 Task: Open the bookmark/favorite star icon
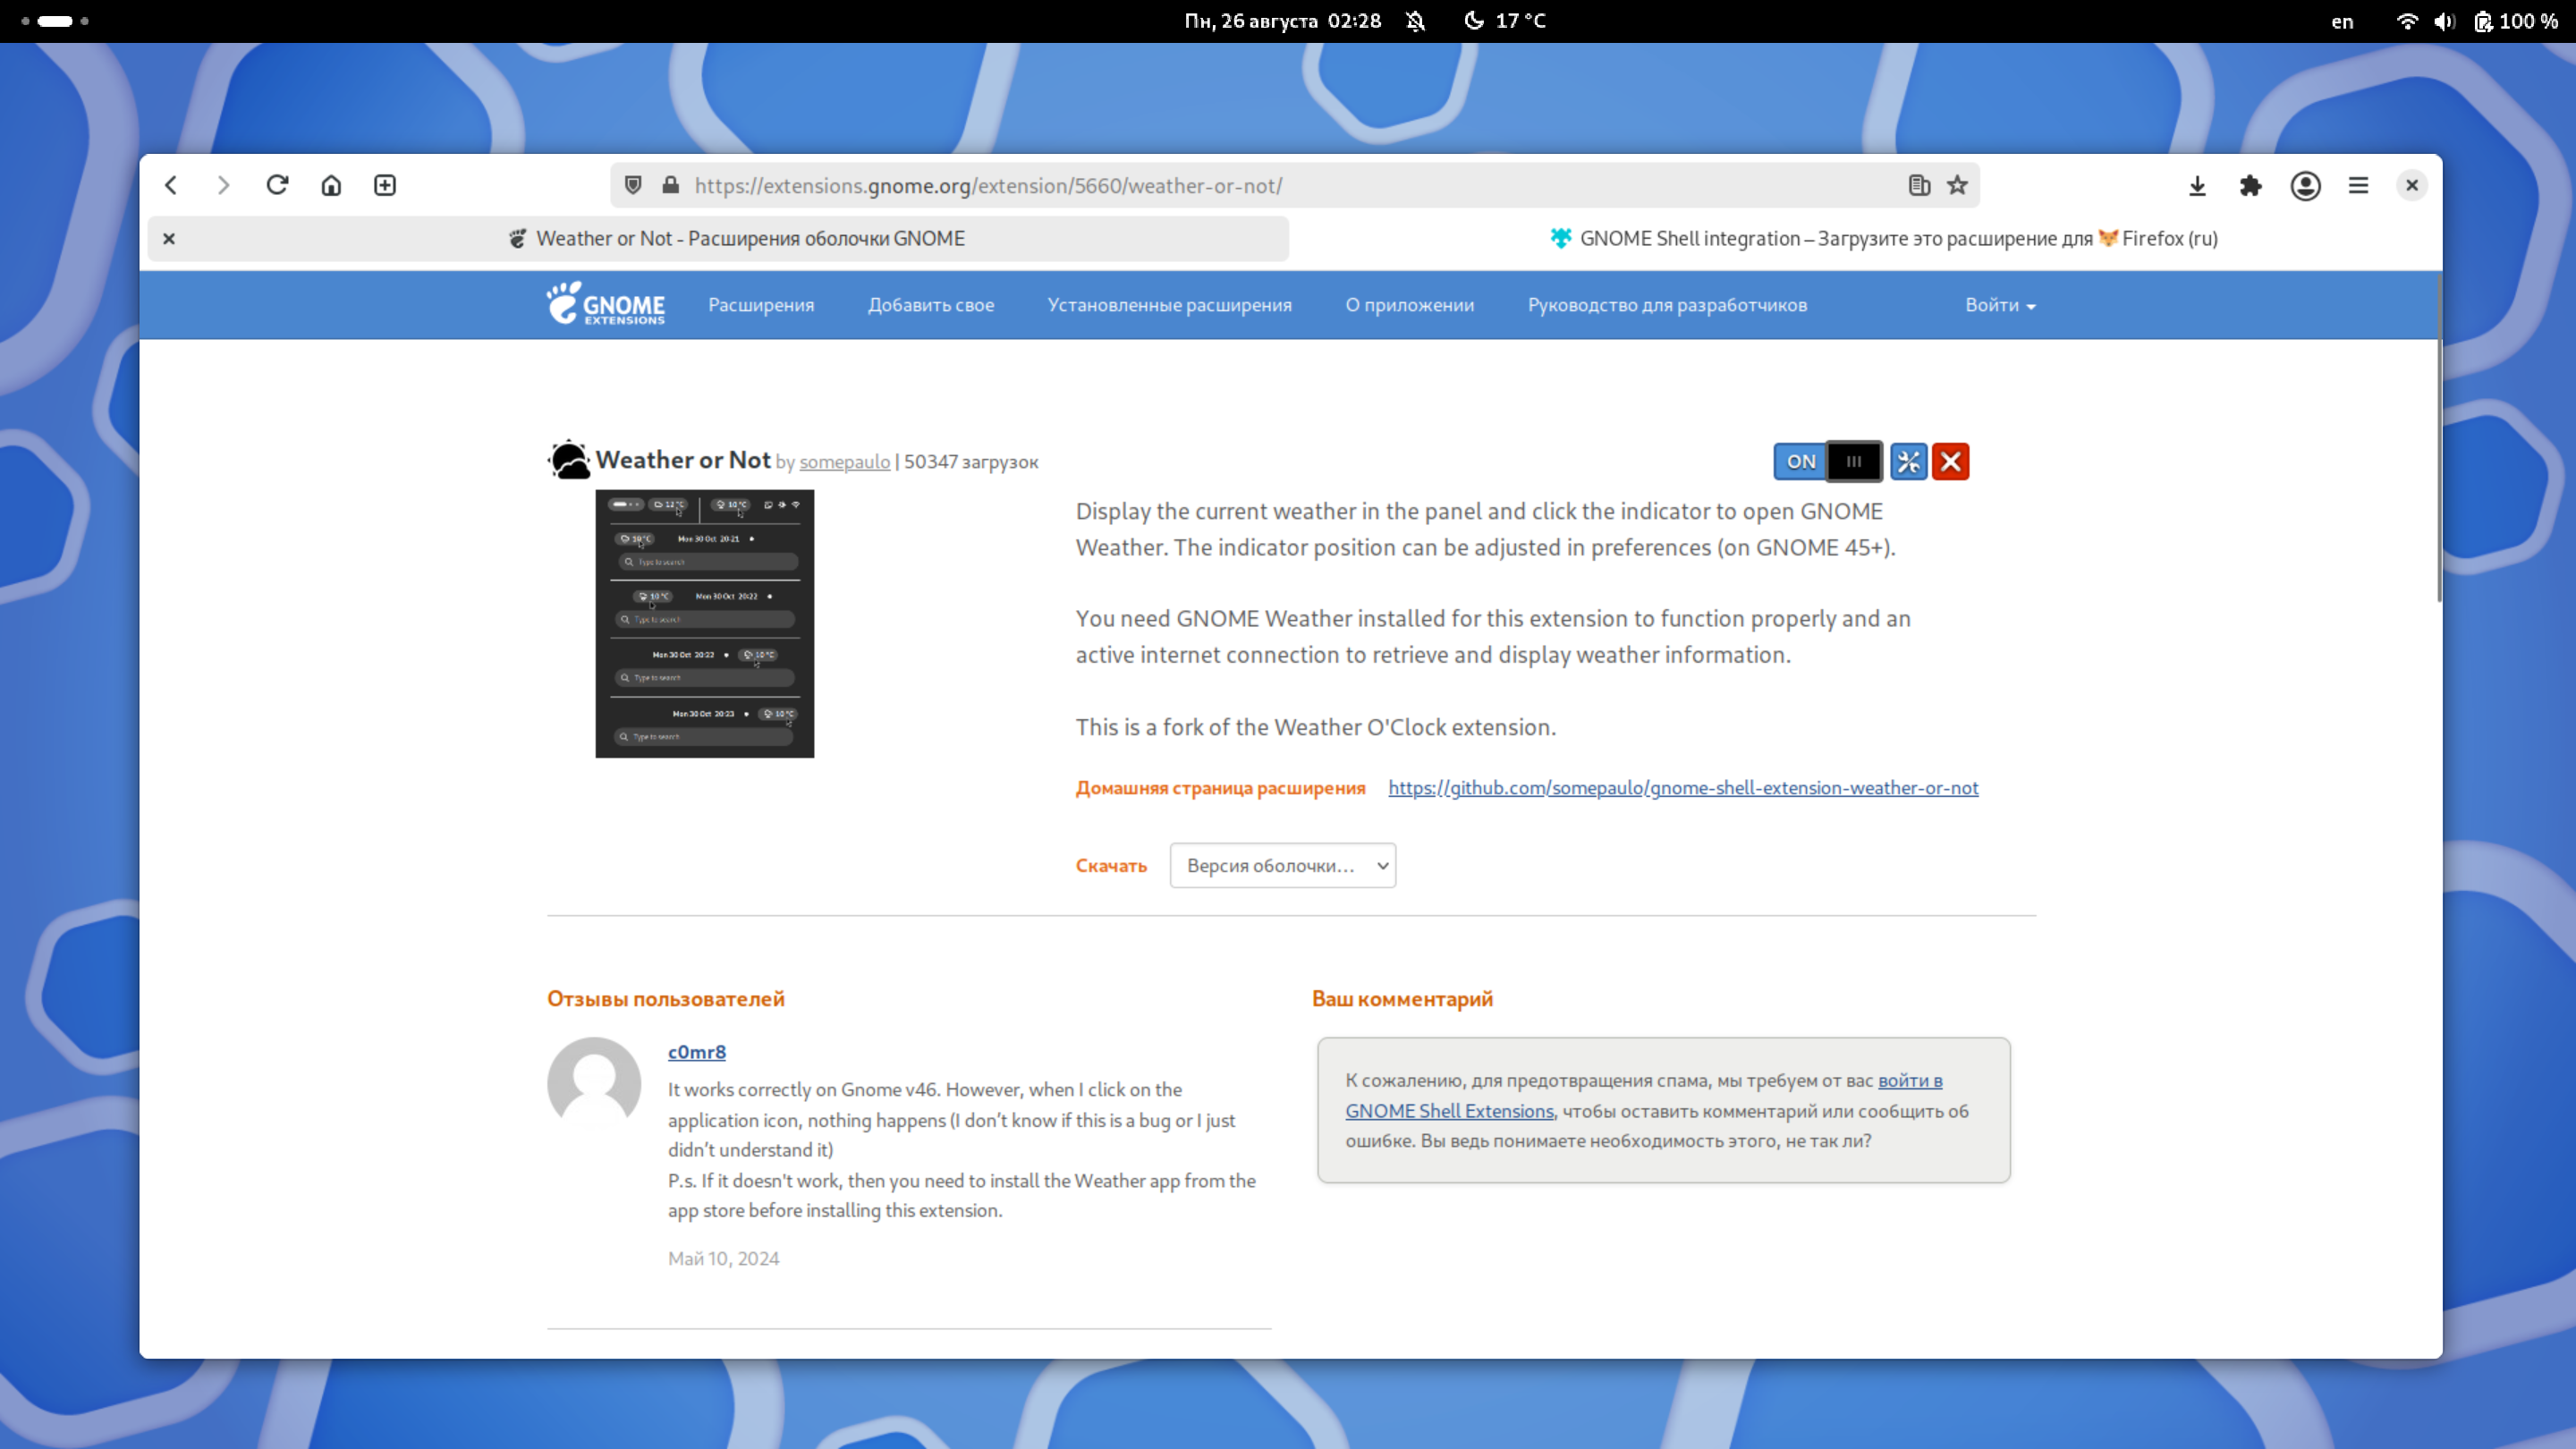tap(1959, 184)
